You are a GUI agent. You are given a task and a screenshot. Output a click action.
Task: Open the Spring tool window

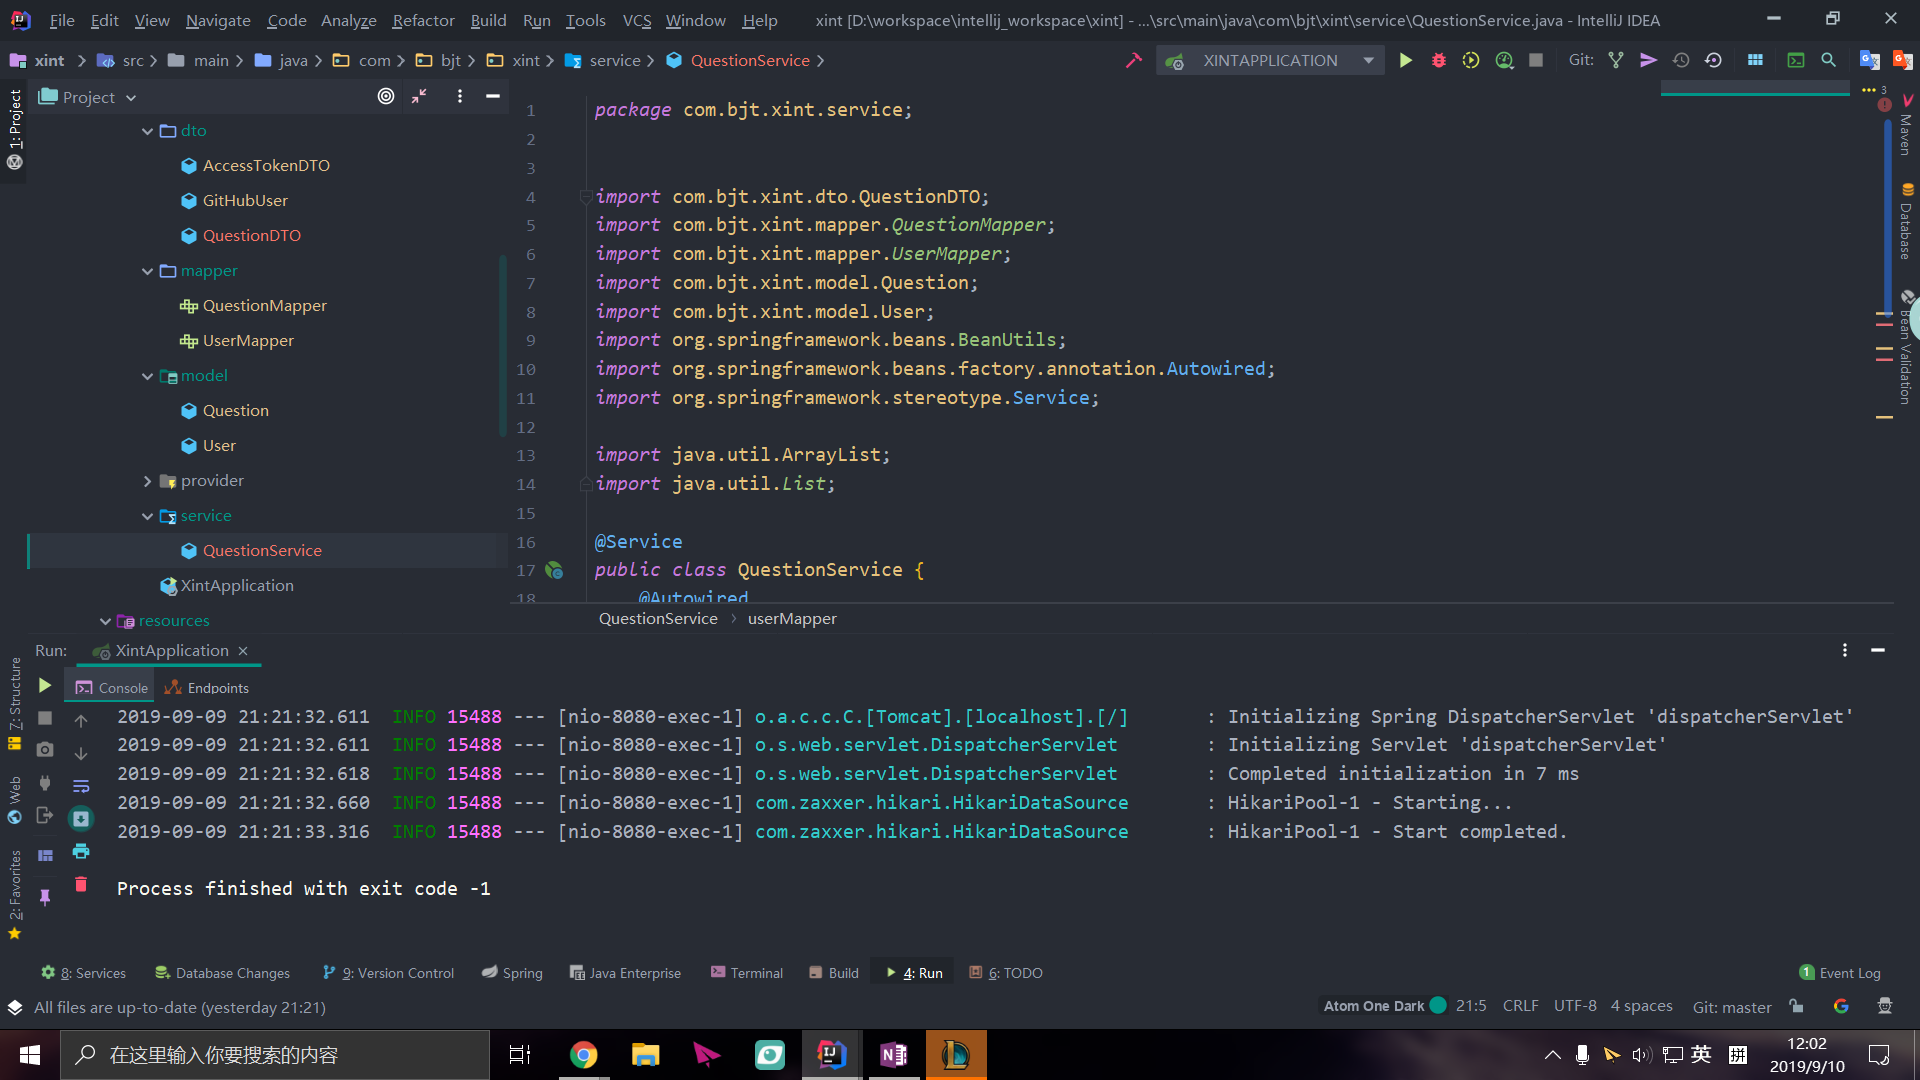pyautogui.click(x=512, y=973)
